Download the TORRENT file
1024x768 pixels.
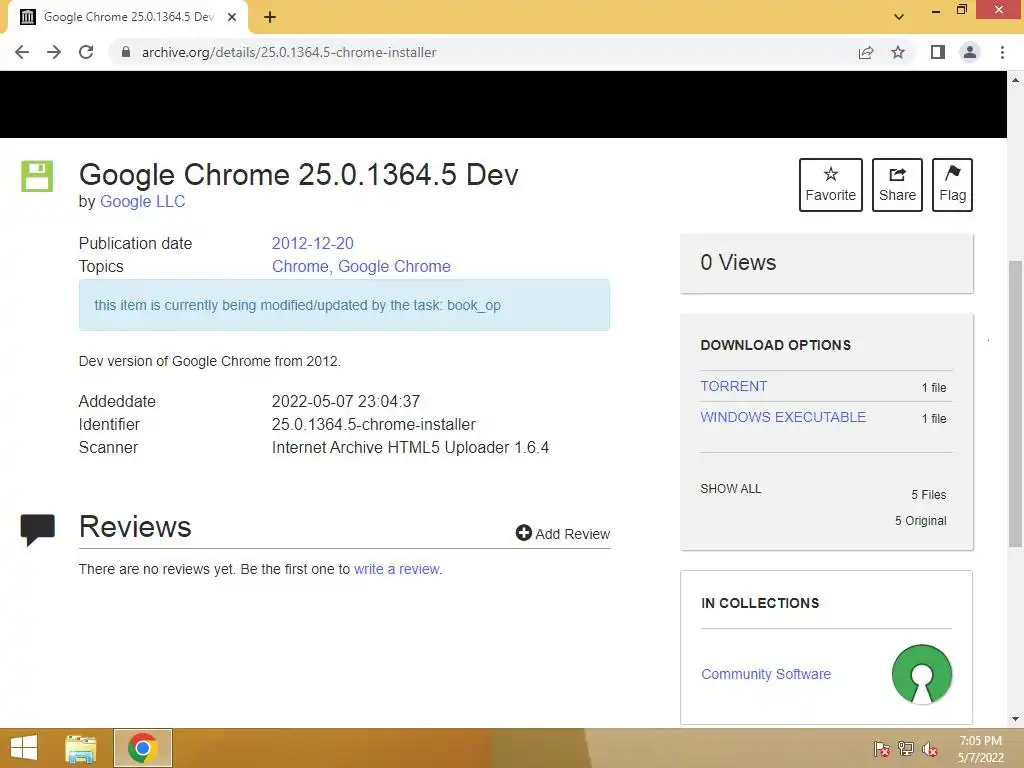(734, 386)
